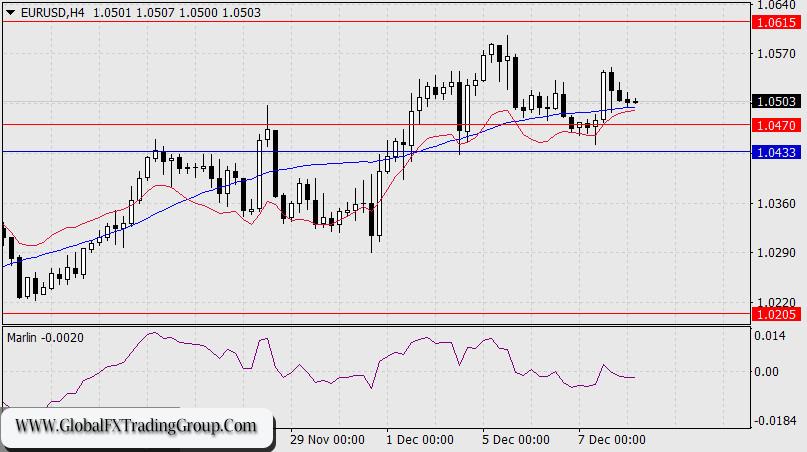Click the 1.0290 price axis value
Viewport: 807px width, 452px height.
tap(776, 253)
